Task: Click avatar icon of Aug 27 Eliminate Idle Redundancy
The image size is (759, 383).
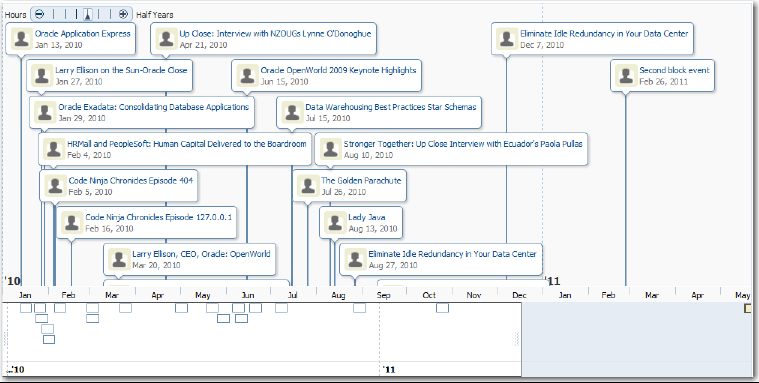Action: (x=355, y=260)
